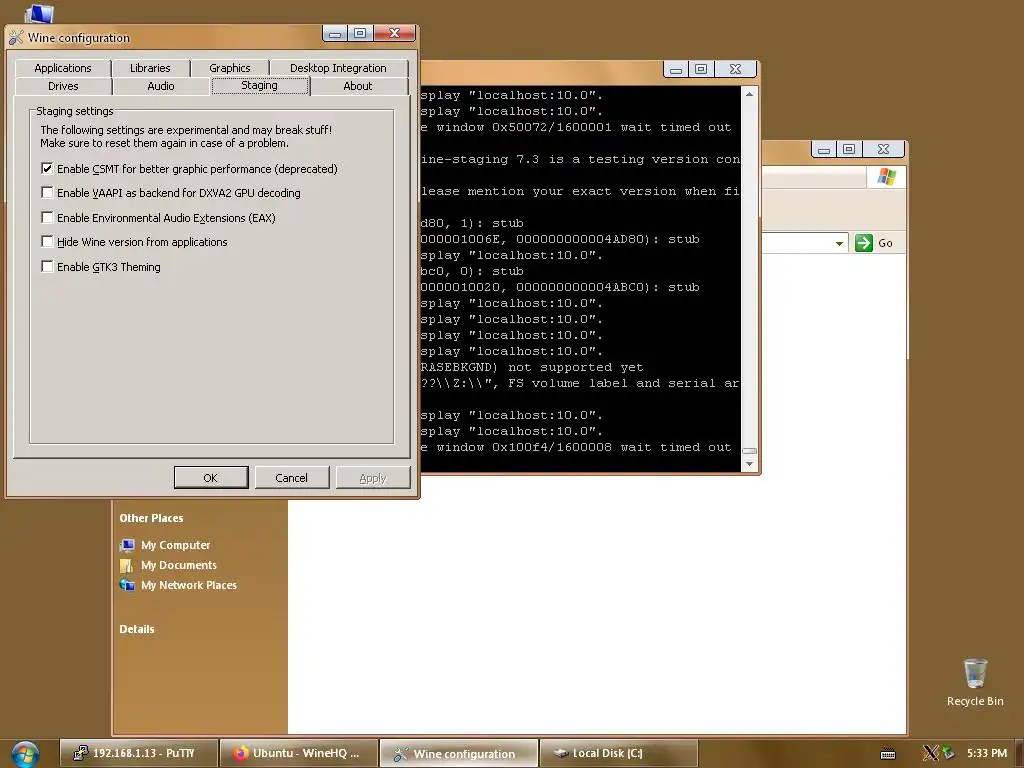Click the Windows flag logo in explorer
The height and width of the screenshot is (768, 1024).
point(886,176)
